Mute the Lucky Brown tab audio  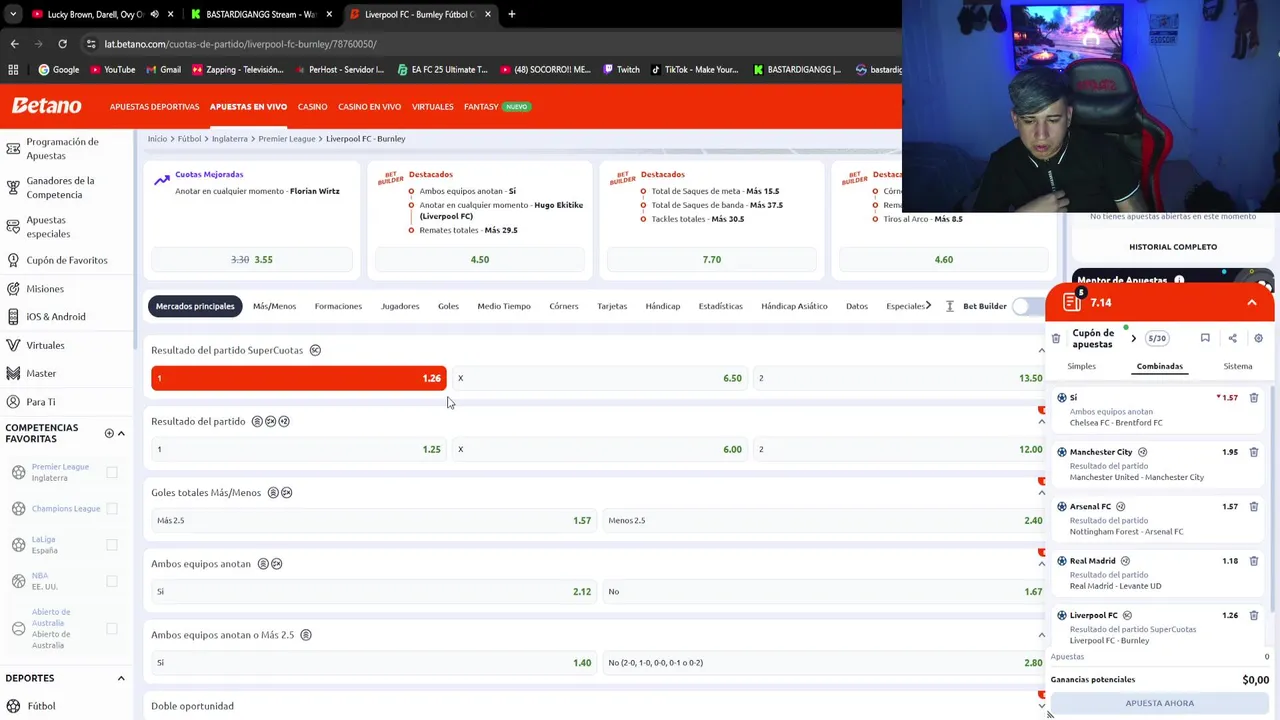(x=154, y=14)
